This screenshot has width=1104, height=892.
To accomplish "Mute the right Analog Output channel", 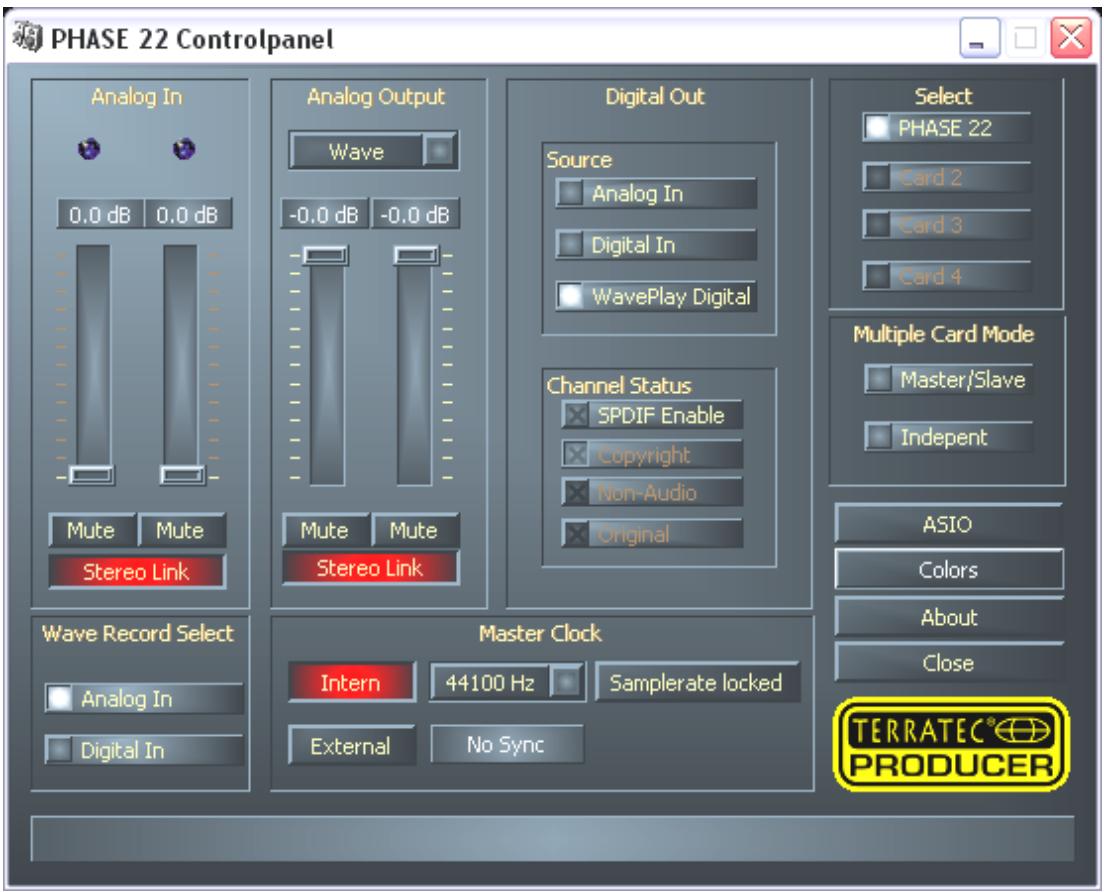I will pos(415,530).
